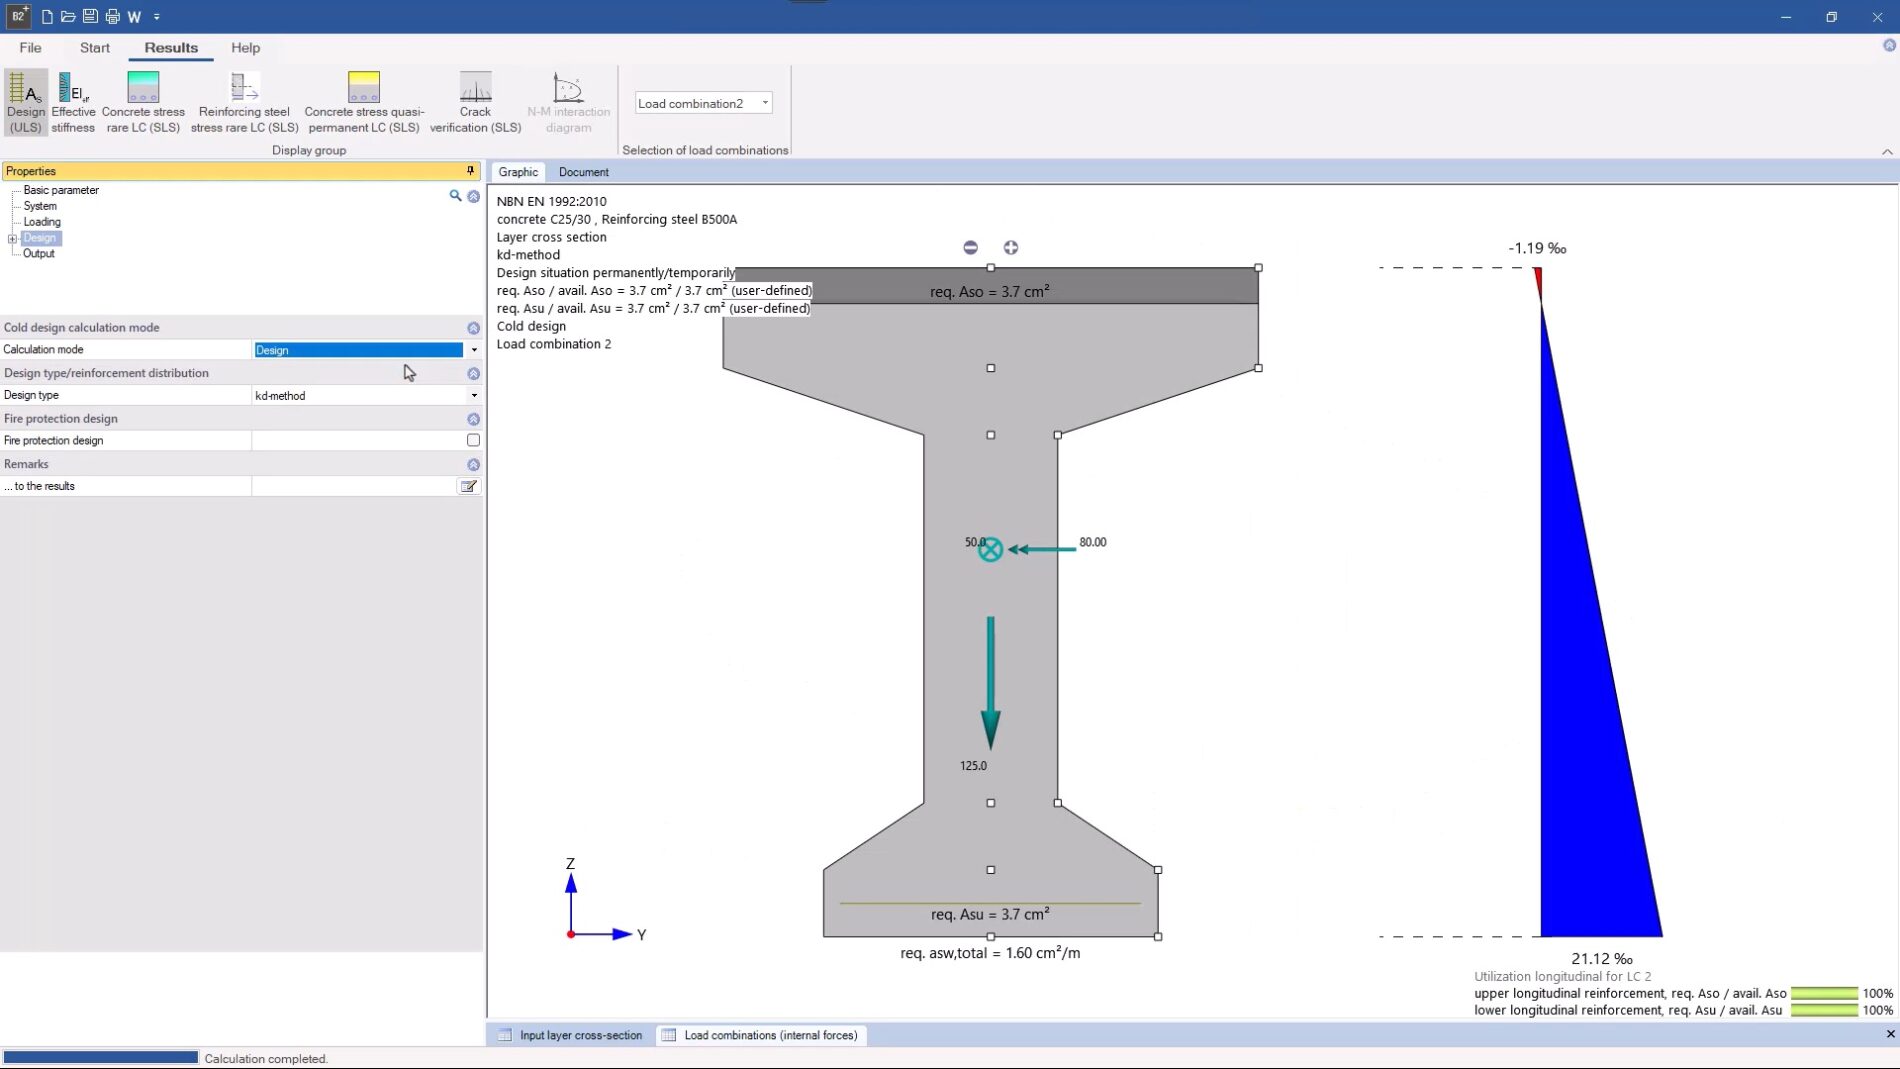The width and height of the screenshot is (1900, 1069).
Task: Click the zoom out minus icon
Action: tap(970, 247)
